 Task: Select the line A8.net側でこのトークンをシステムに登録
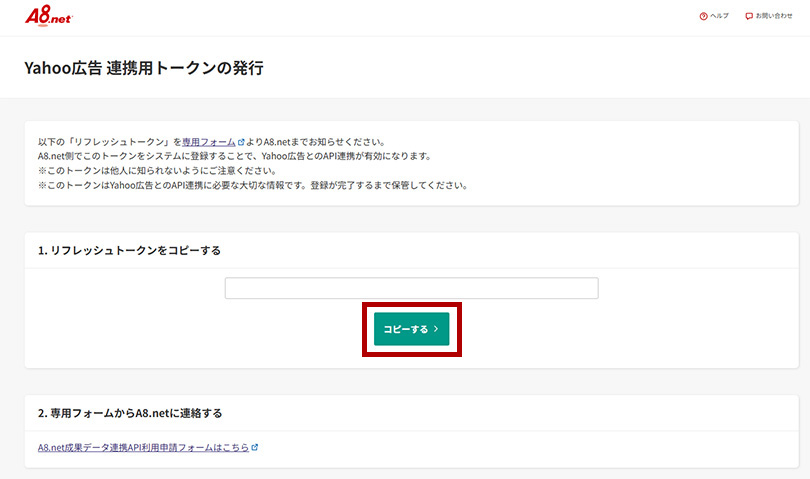(x=235, y=156)
